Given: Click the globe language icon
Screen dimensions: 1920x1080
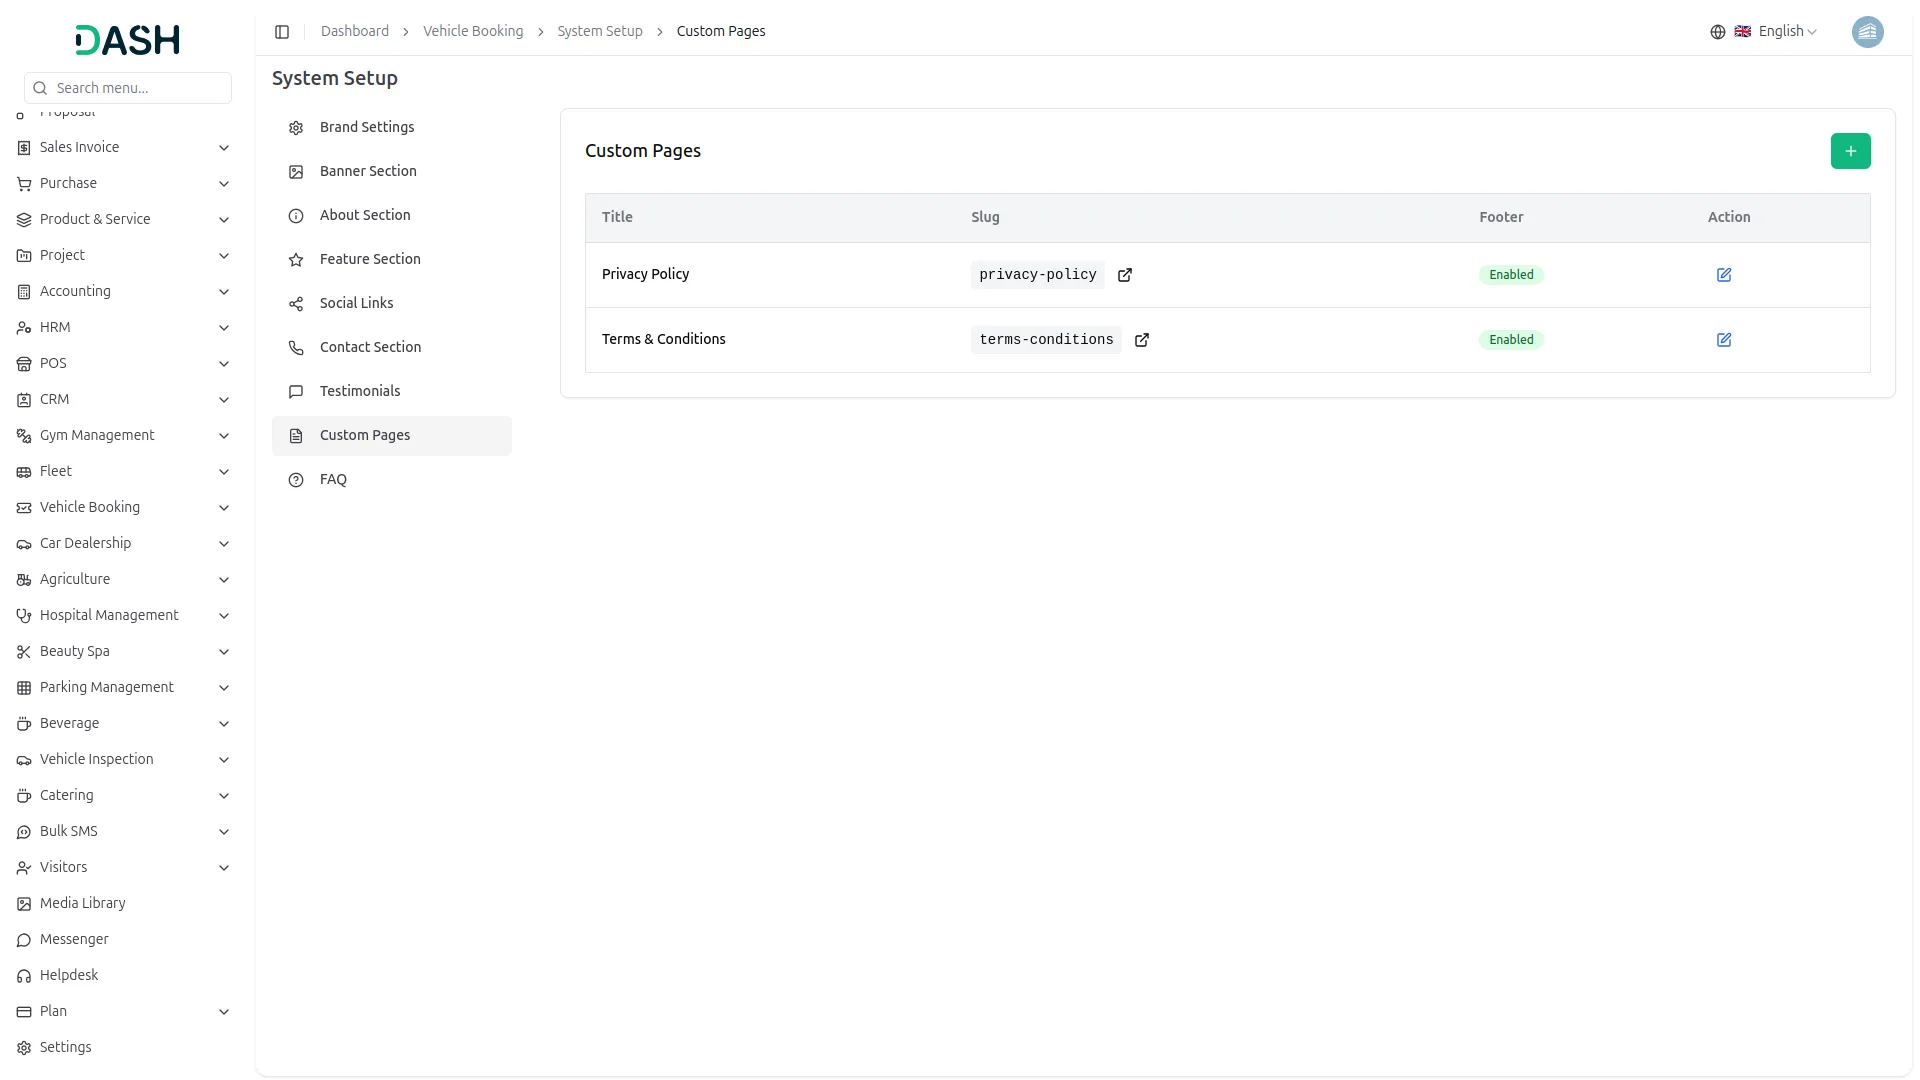Looking at the screenshot, I should click(x=1718, y=32).
